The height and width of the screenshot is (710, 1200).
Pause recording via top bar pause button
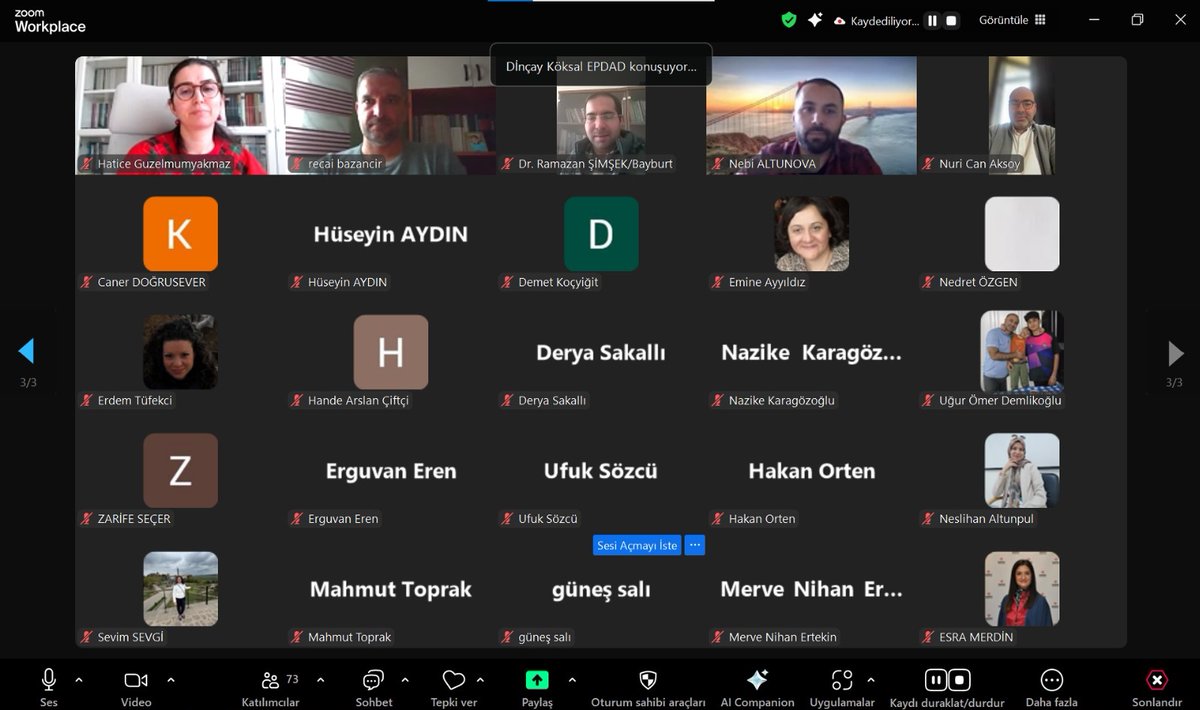[932, 20]
